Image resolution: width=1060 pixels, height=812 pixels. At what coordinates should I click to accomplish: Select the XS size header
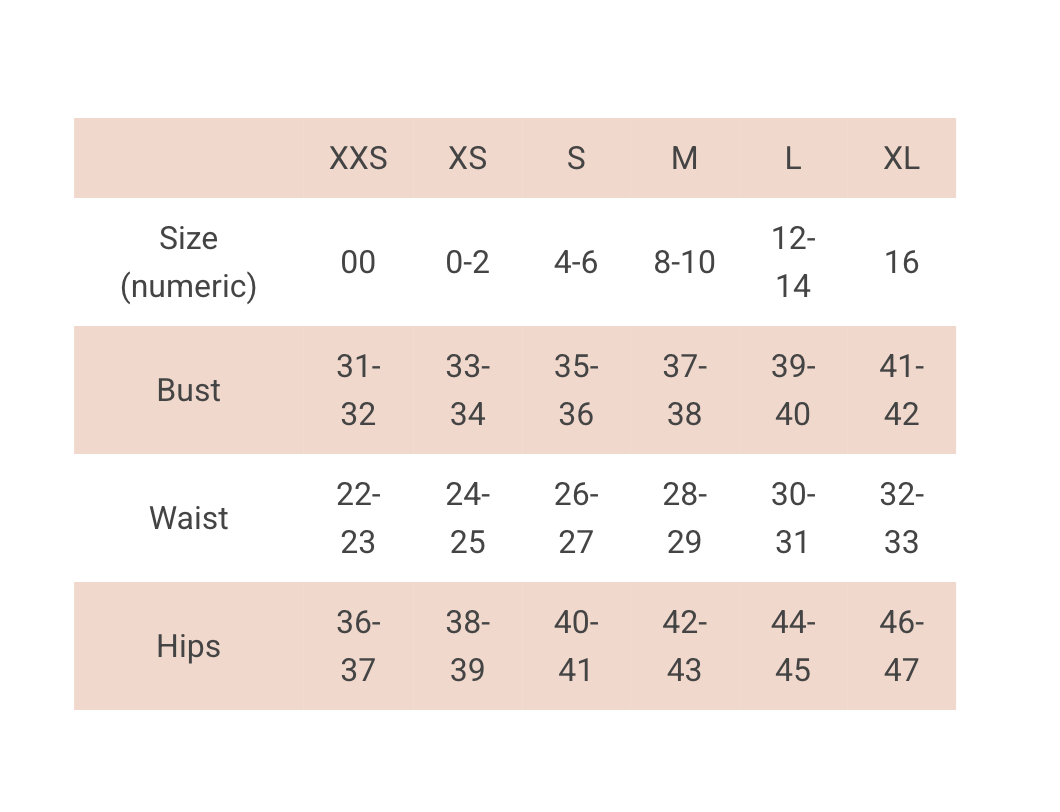[x=467, y=158]
